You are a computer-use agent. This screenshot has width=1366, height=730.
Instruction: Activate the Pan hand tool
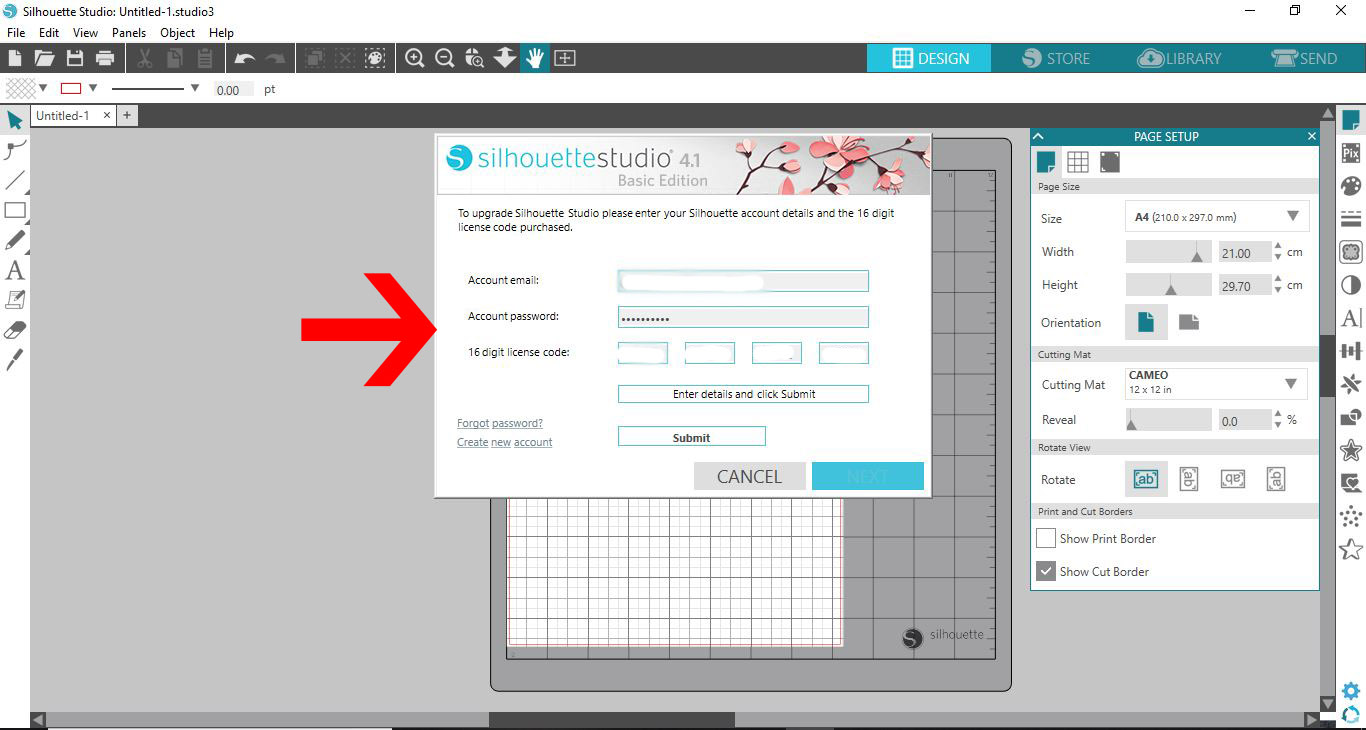535,58
